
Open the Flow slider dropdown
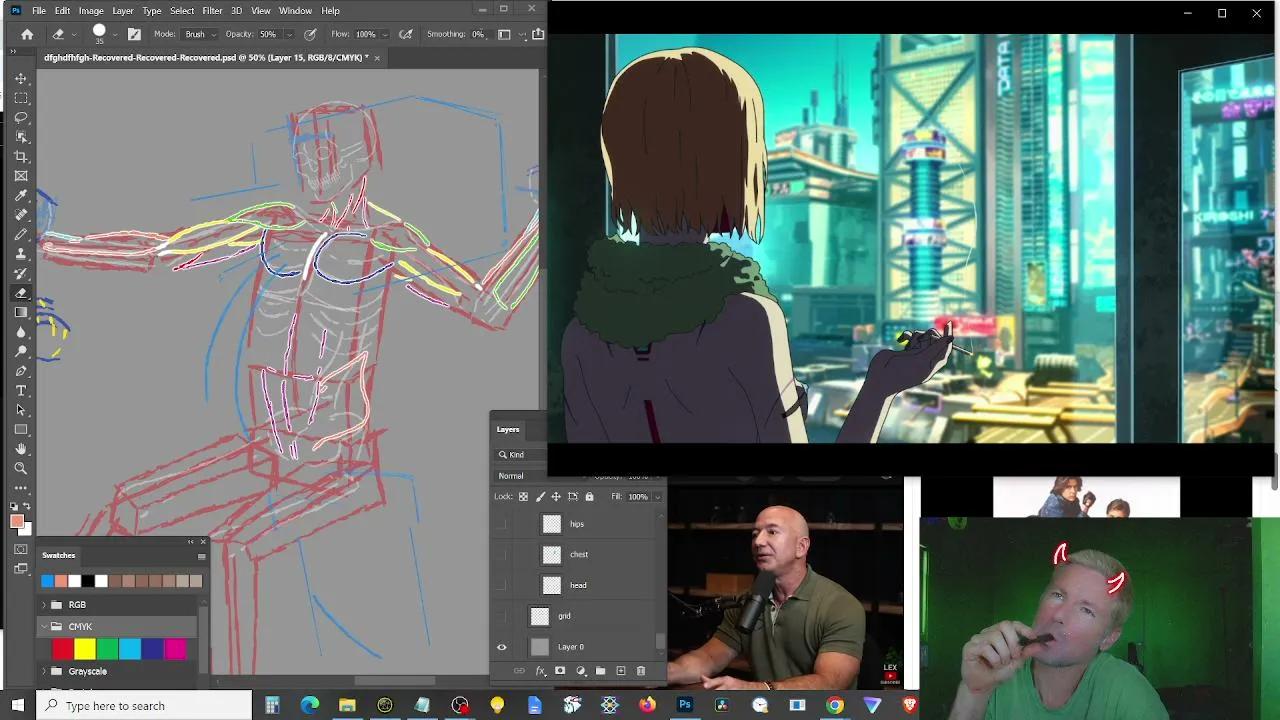click(384, 34)
